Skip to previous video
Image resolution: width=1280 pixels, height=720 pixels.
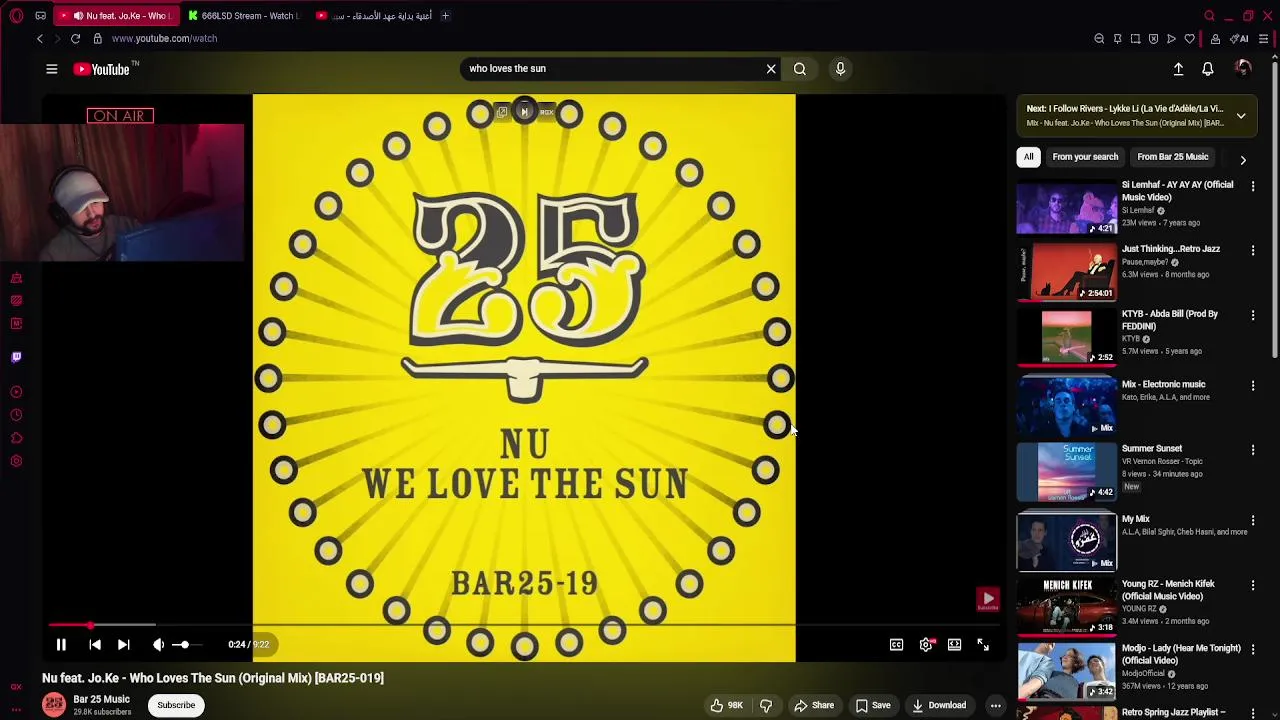pyautogui.click(x=95, y=645)
